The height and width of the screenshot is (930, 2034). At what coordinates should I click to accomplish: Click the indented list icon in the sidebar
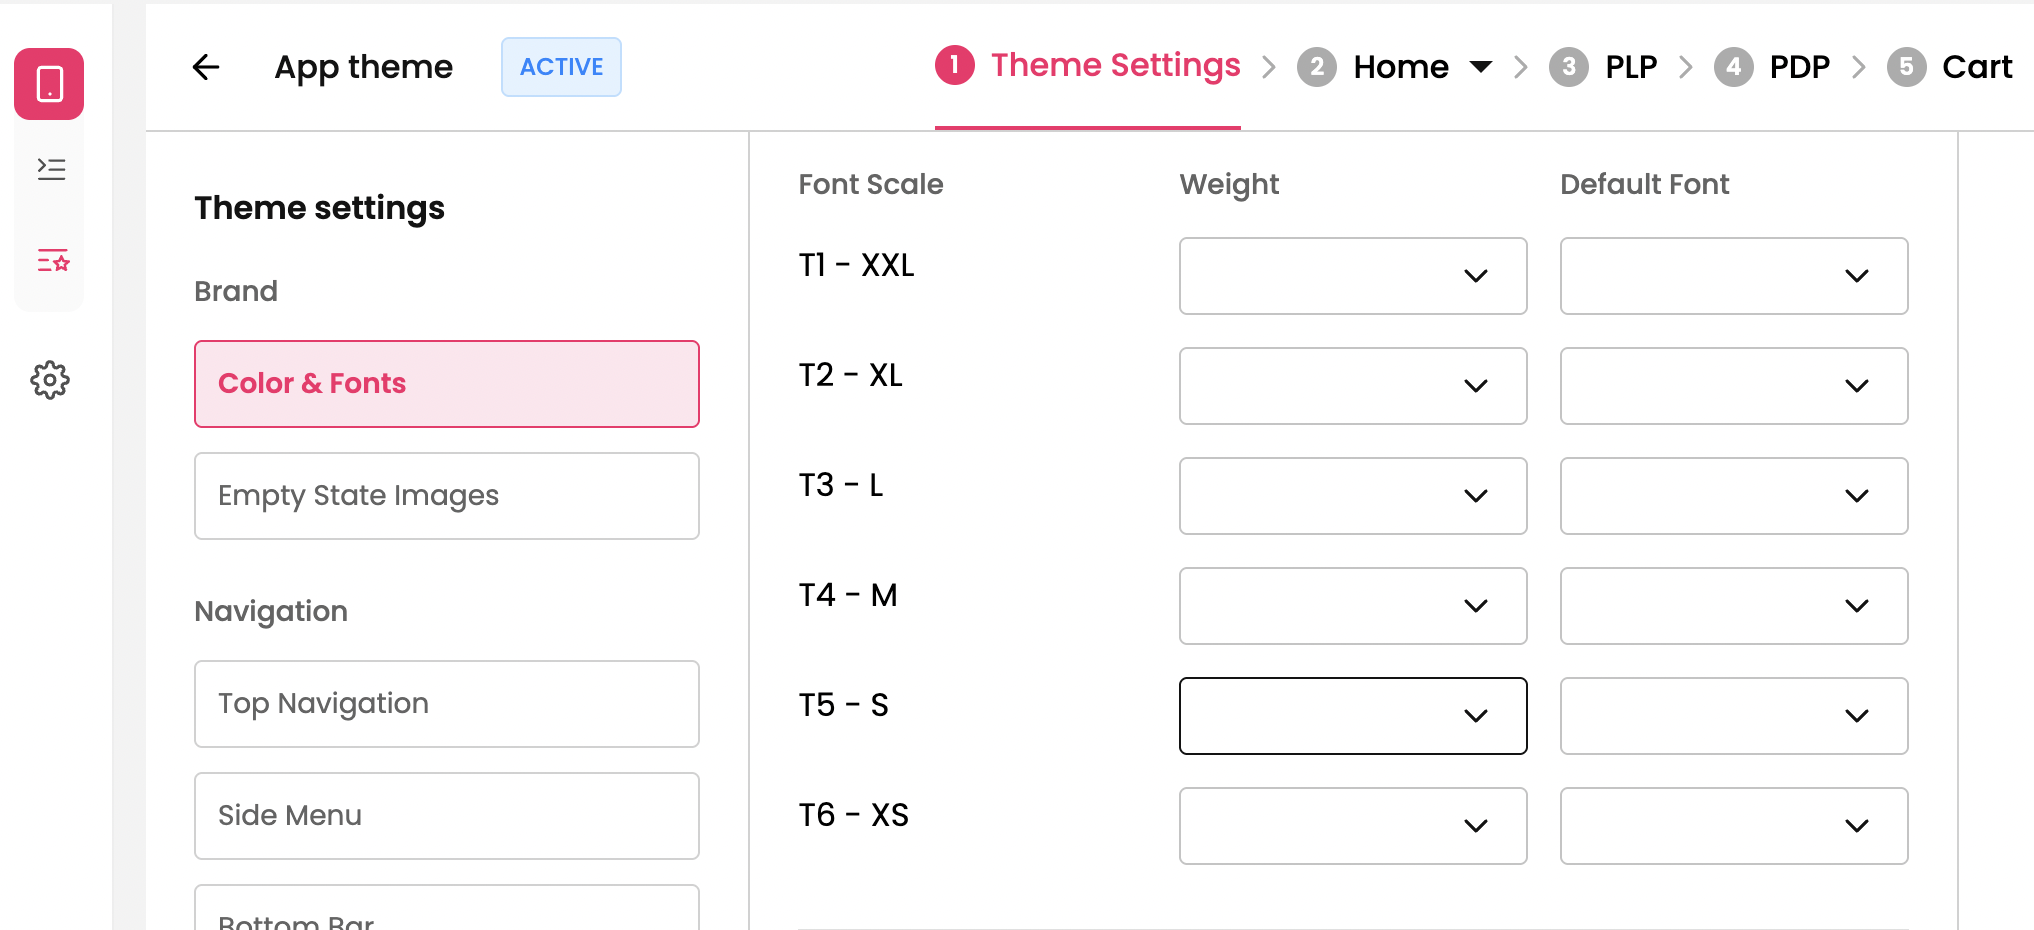pyautogui.click(x=51, y=168)
